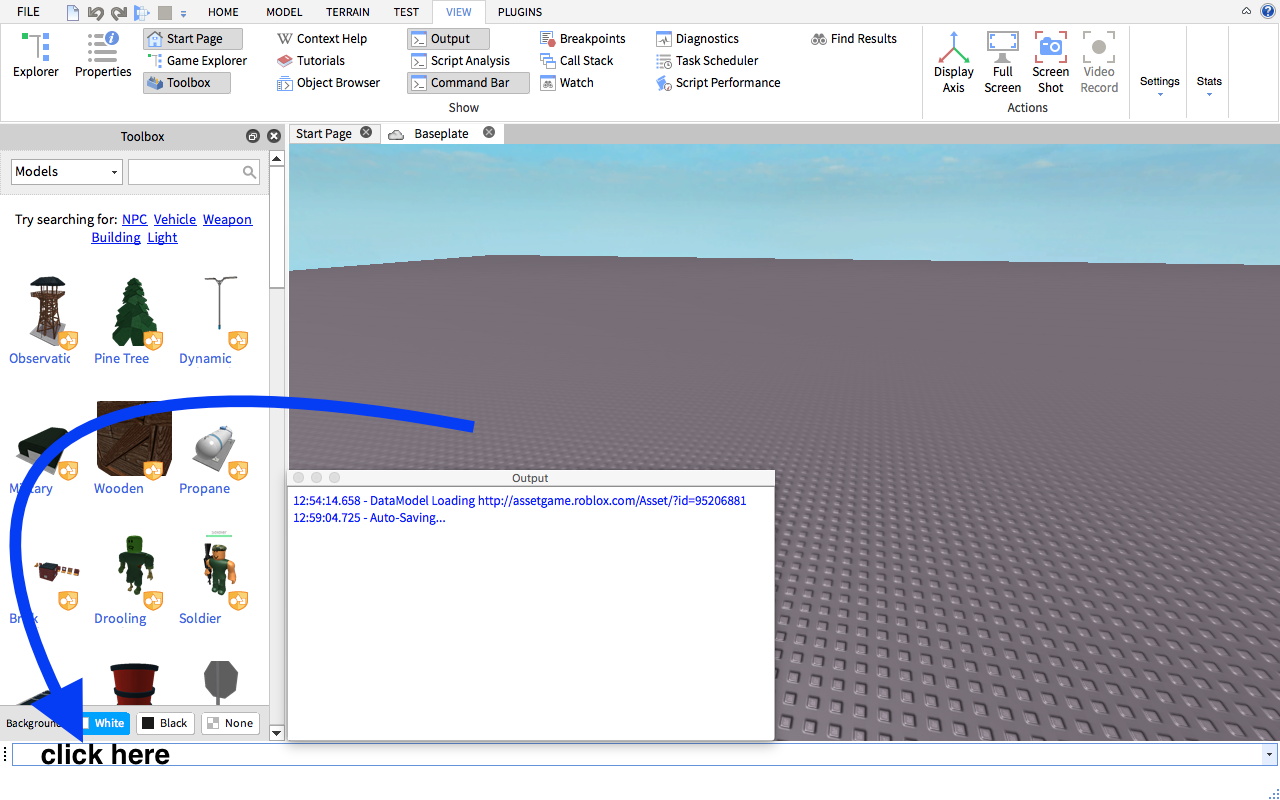This screenshot has height=800, width=1280.
Task: Click the Toolbox scrollbar down arrow
Action: coord(277,733)
